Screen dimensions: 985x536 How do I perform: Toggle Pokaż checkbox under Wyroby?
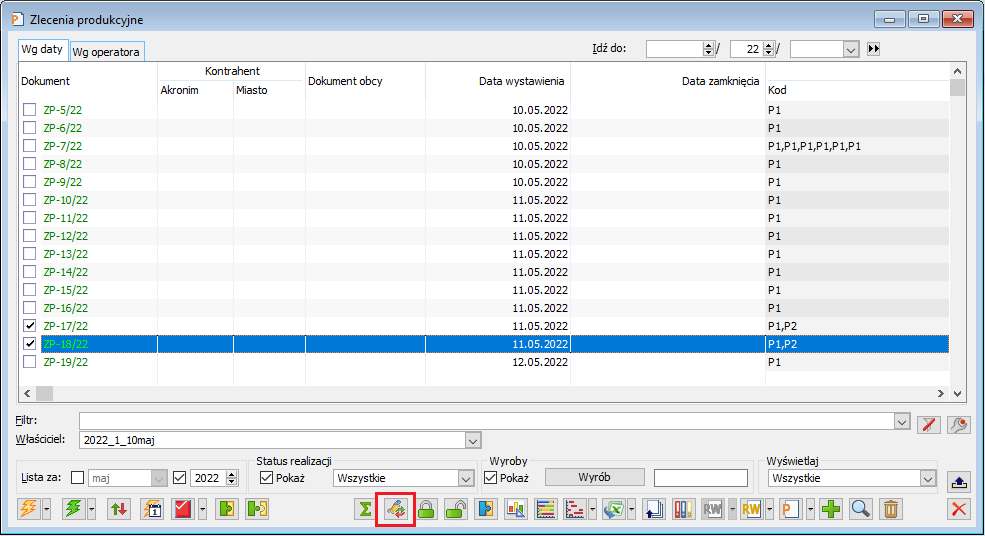491,478
